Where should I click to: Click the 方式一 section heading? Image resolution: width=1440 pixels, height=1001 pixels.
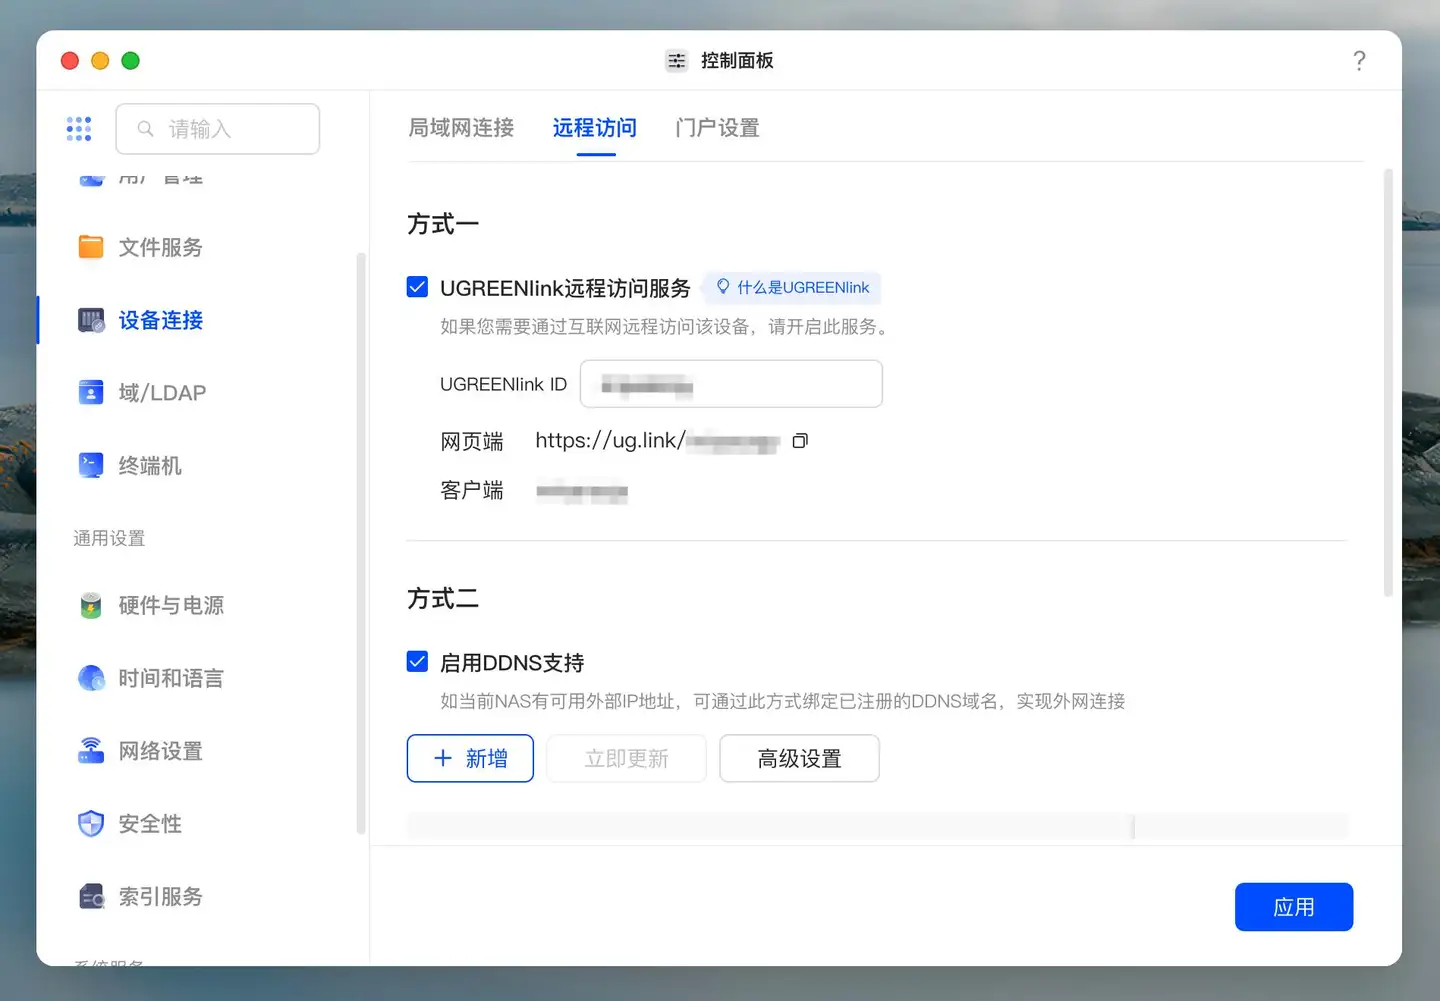click(x=443, y=224)
